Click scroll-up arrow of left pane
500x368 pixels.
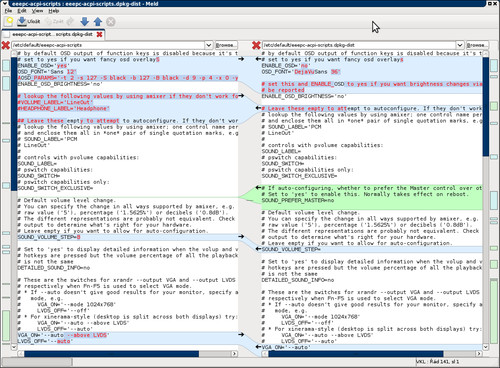[14, 53]
